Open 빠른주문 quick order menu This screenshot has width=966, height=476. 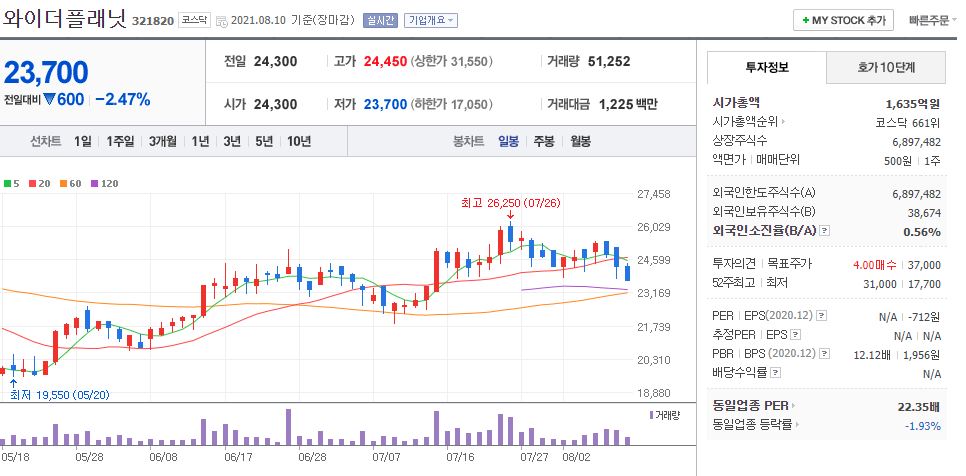coord(934,20)
